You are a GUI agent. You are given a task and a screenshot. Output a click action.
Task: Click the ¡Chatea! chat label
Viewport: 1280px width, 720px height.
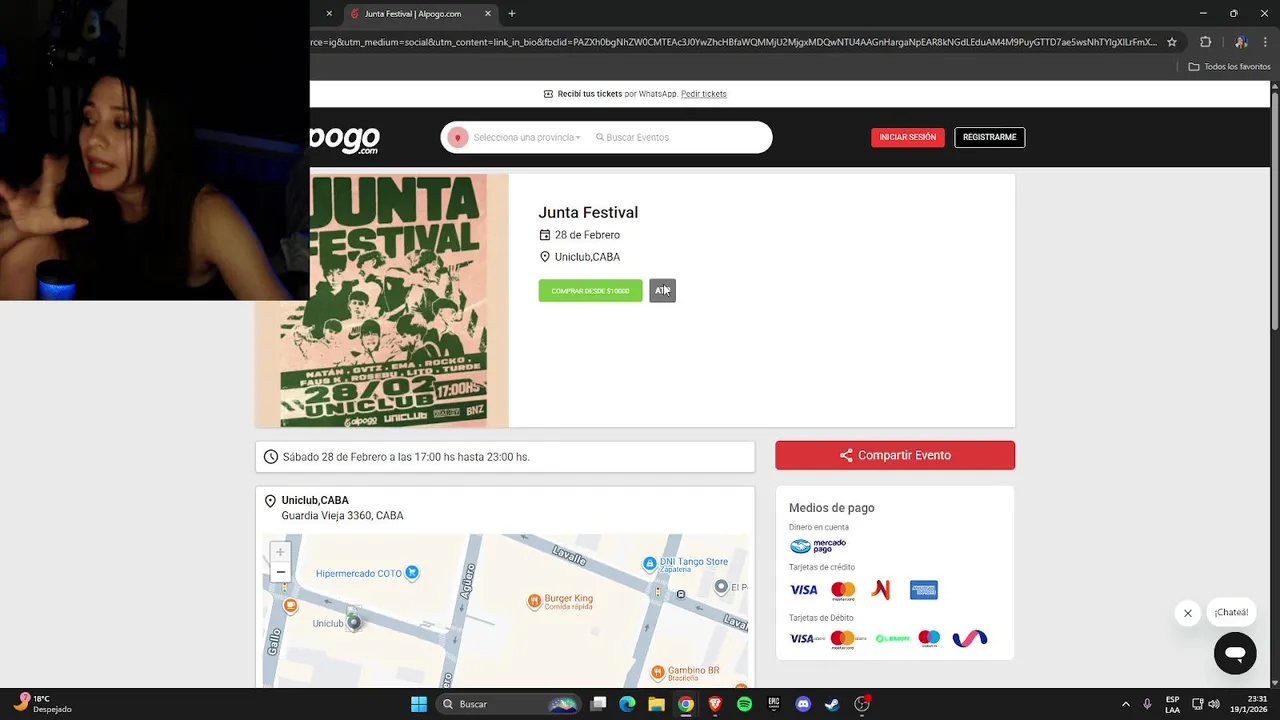tap(1231, 612)
